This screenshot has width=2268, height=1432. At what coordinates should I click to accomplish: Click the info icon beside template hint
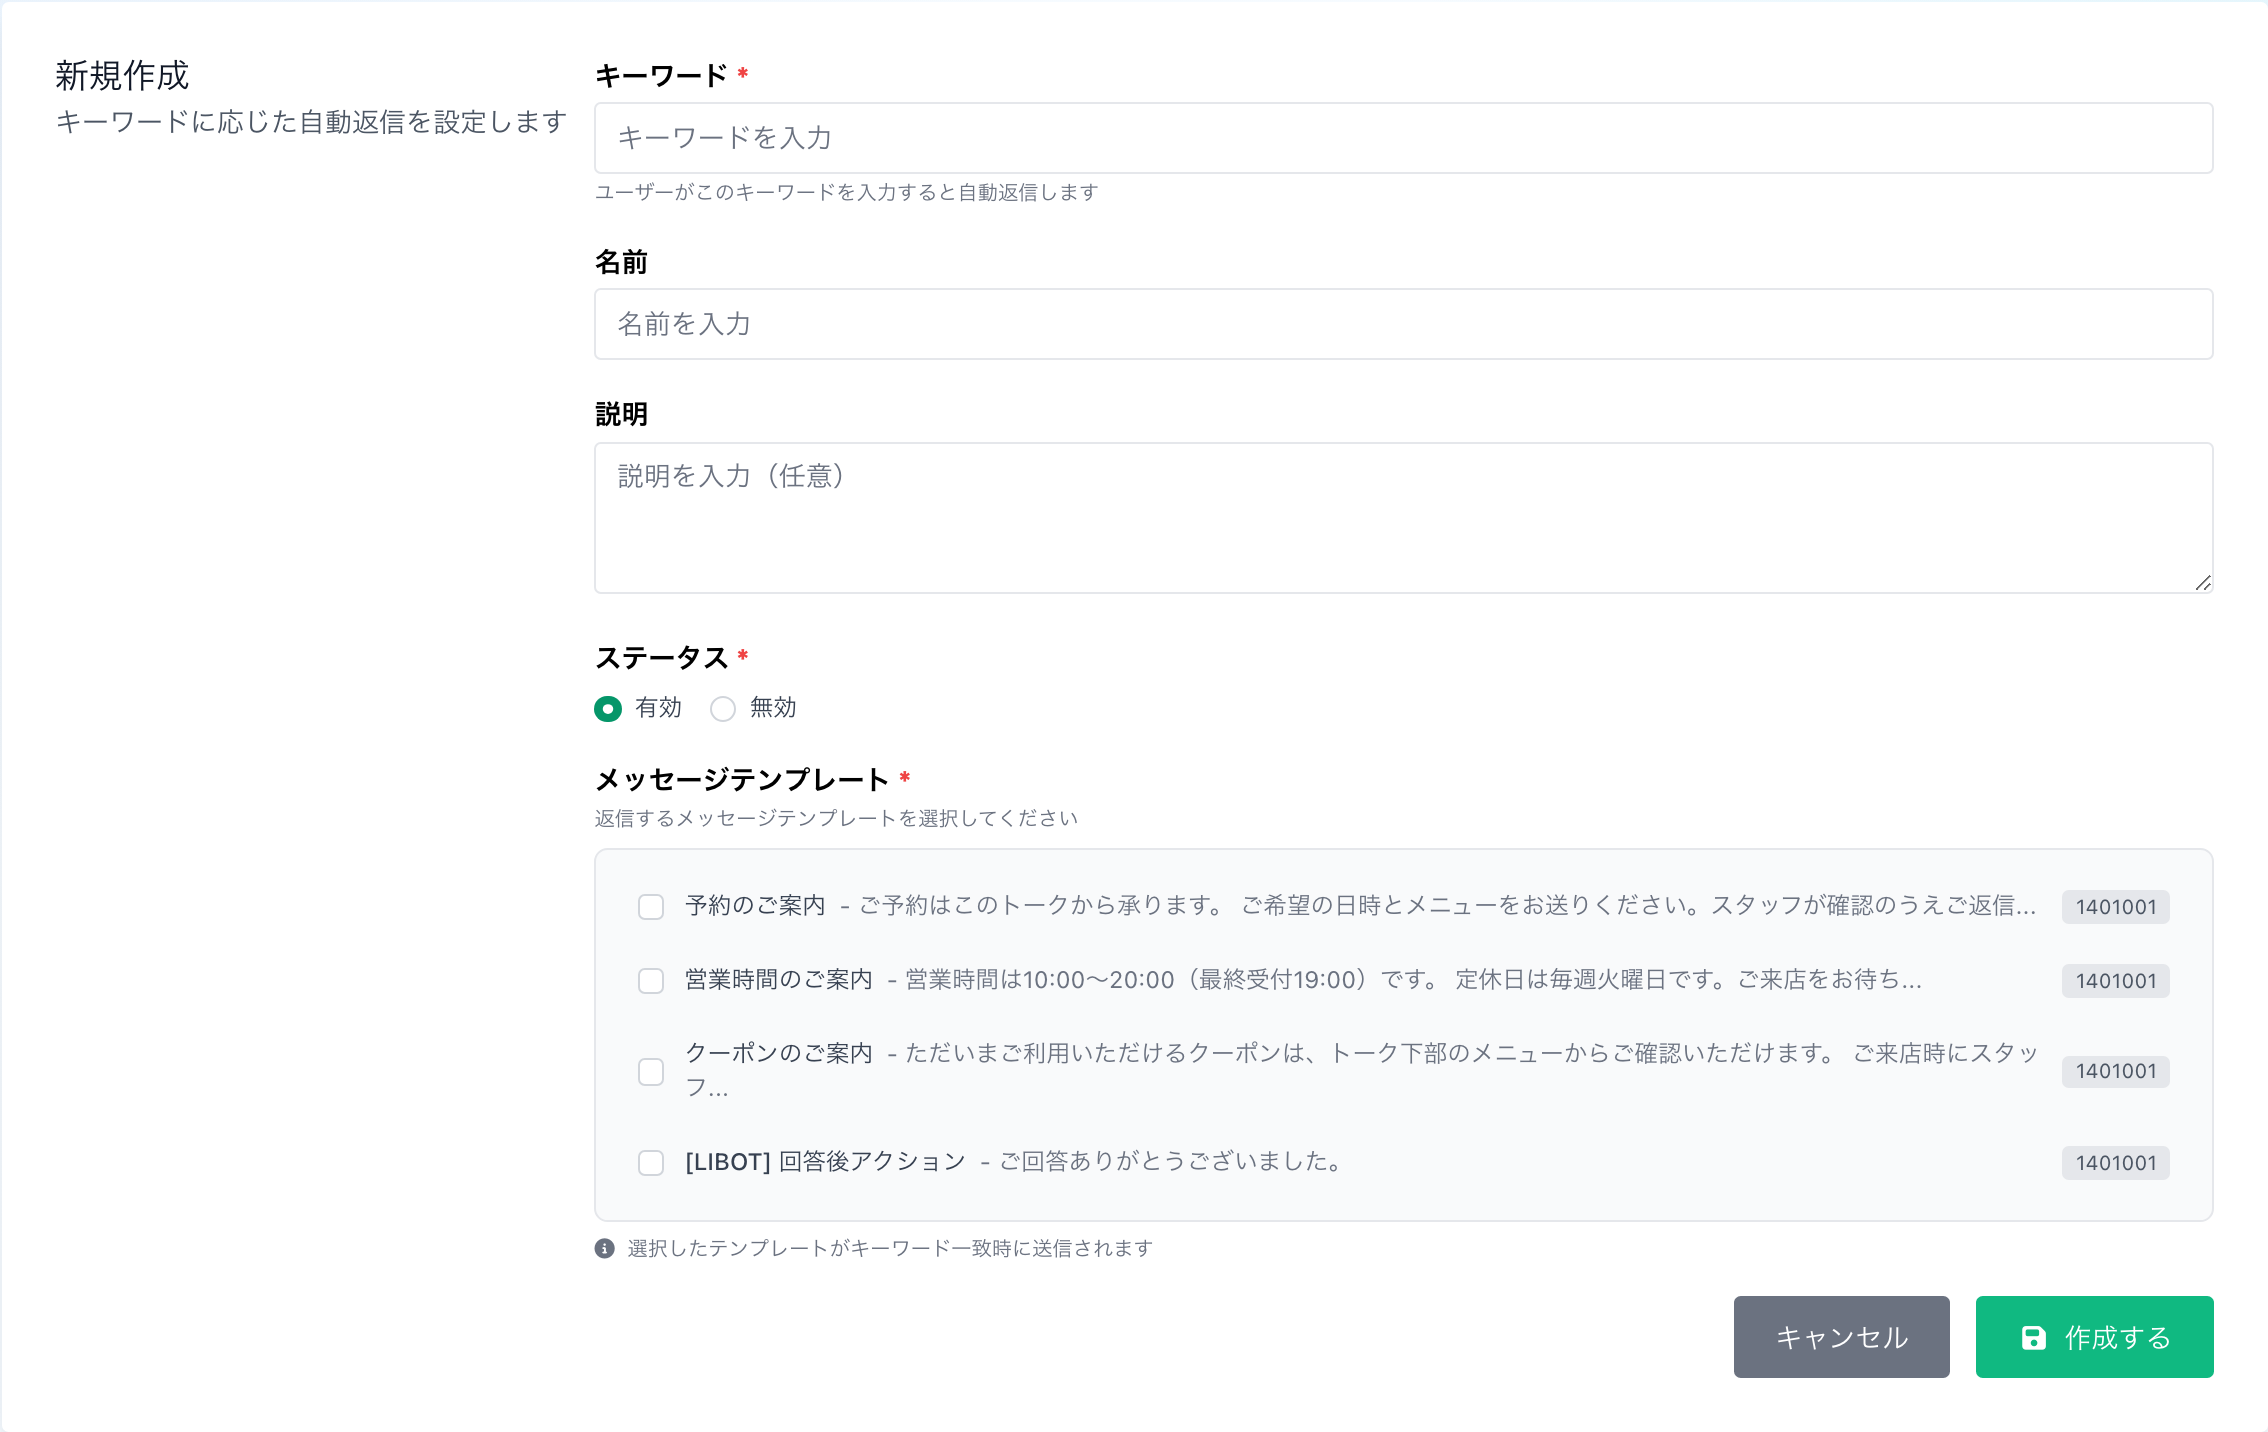click(x=605, y=1248)
